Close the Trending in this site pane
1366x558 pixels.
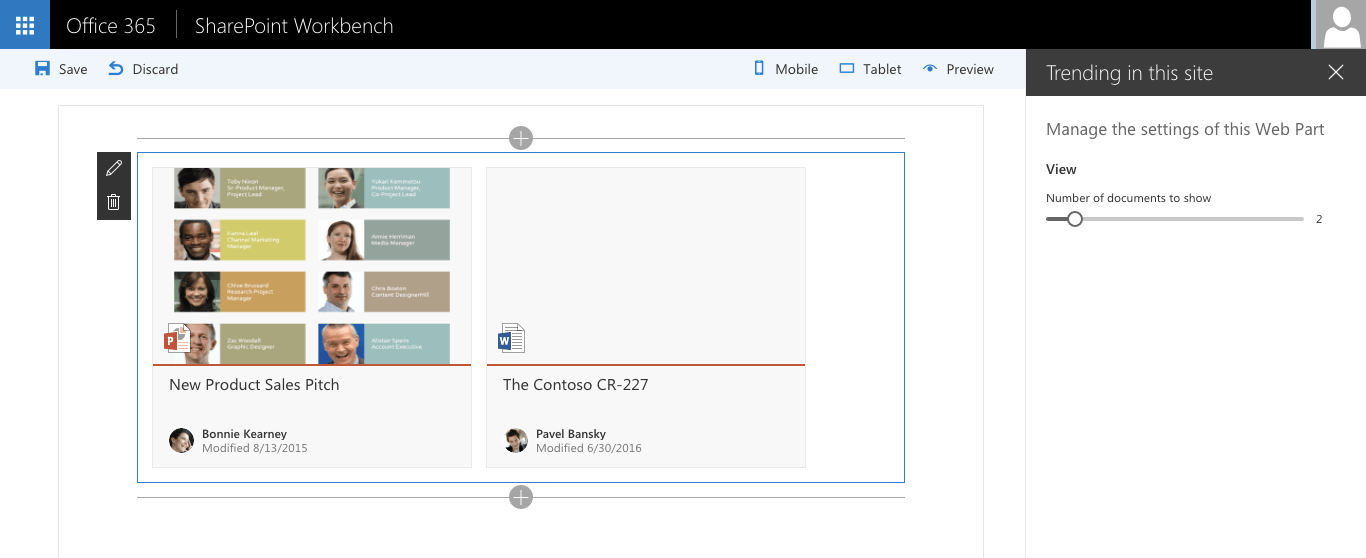pos(1336,72)
